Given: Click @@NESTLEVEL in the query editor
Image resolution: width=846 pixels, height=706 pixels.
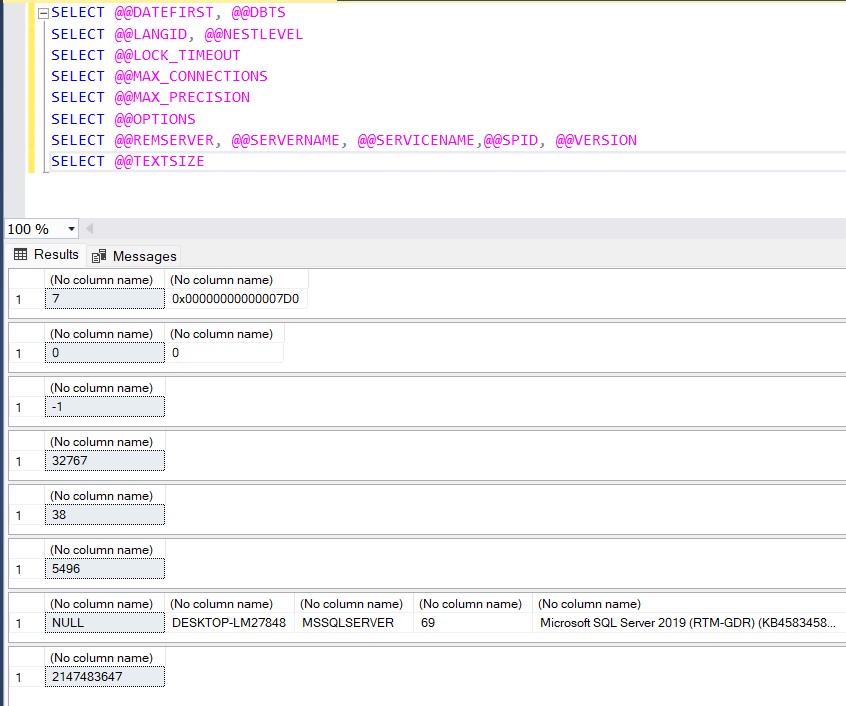Looking at the screenshot, I should tap(254, 34).
